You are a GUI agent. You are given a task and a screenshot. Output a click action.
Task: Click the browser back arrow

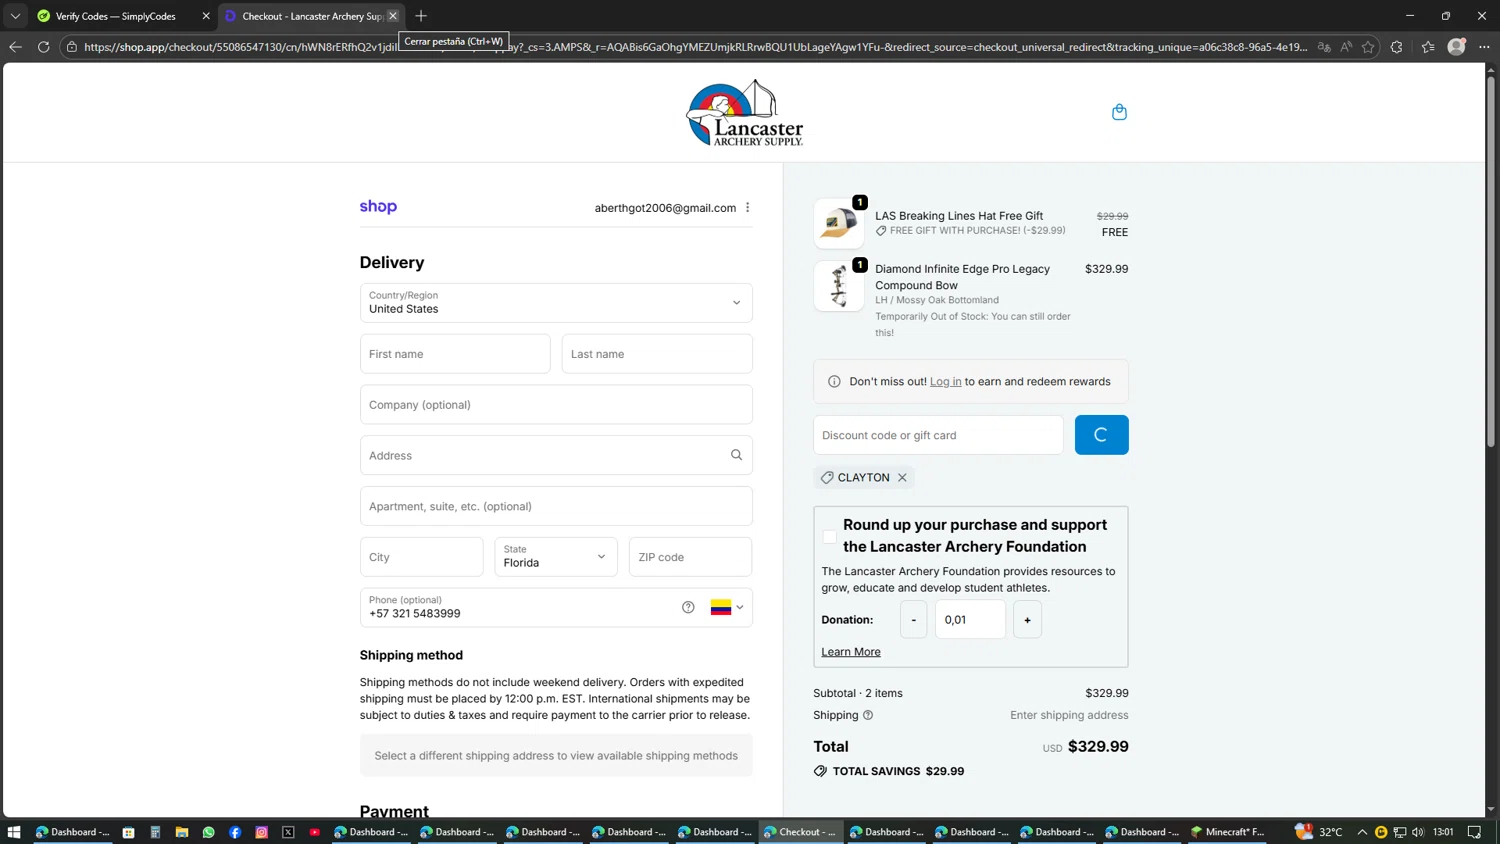coord(15,47)
